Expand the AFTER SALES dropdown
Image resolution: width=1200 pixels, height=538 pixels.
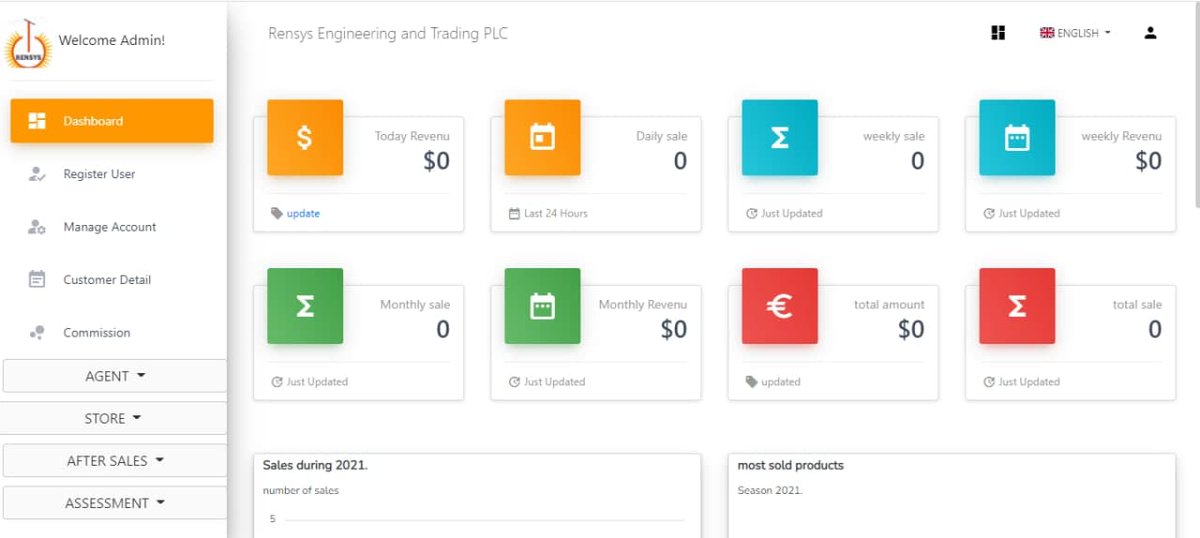115,461
